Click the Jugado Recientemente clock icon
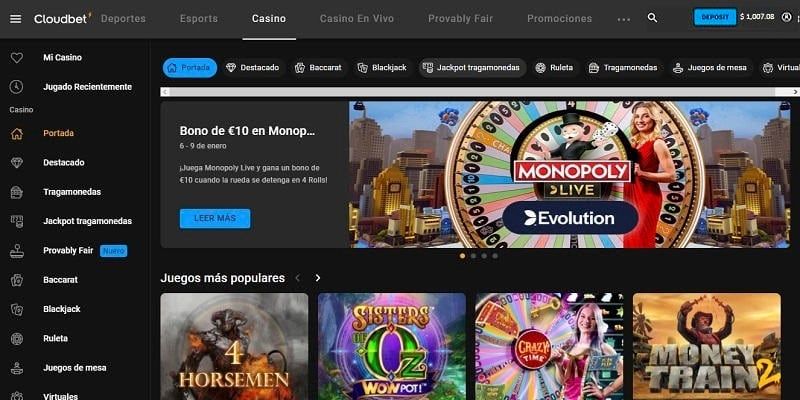This screenshot has height=400, width=800. coord(16,87)
